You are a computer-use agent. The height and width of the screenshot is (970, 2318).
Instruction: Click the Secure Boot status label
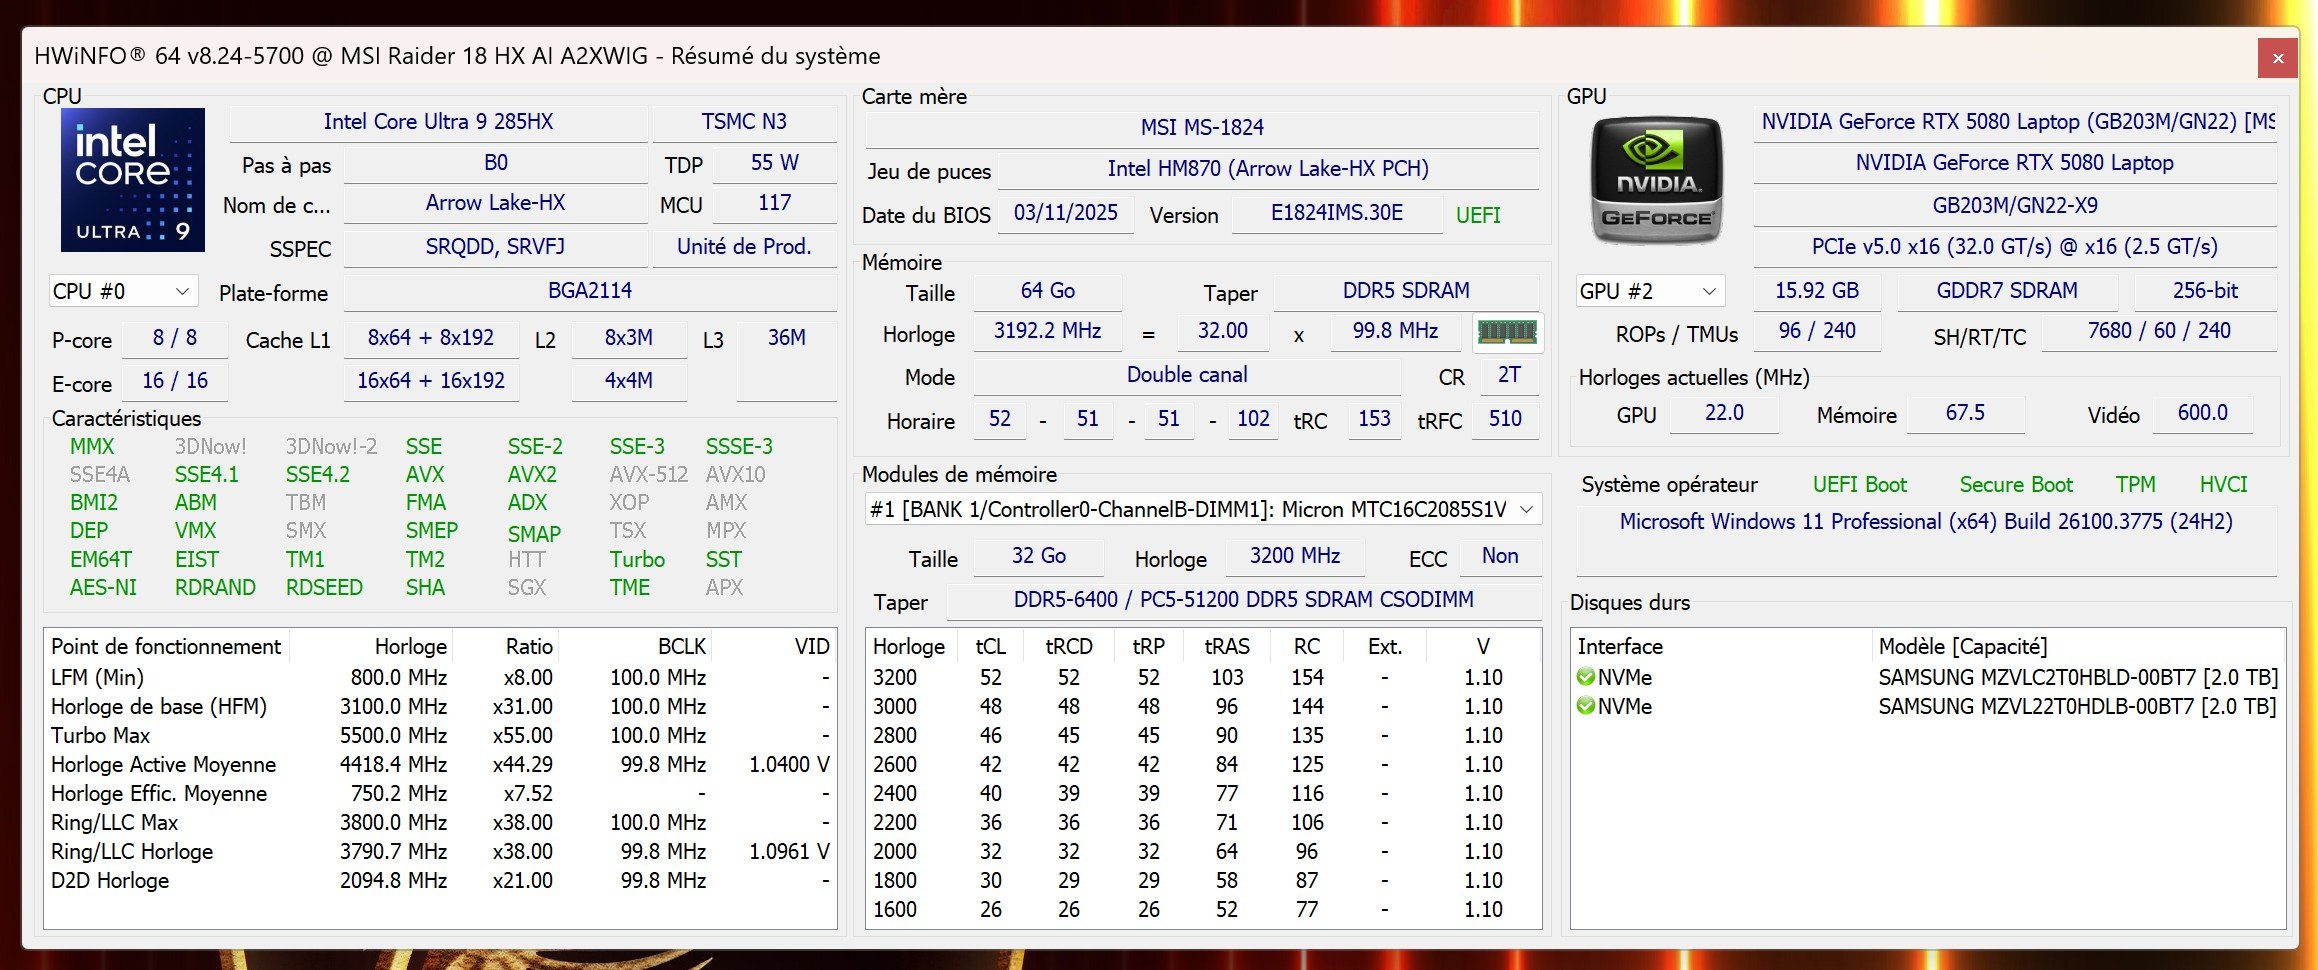pyautogui.click(x=2015, y=485)
